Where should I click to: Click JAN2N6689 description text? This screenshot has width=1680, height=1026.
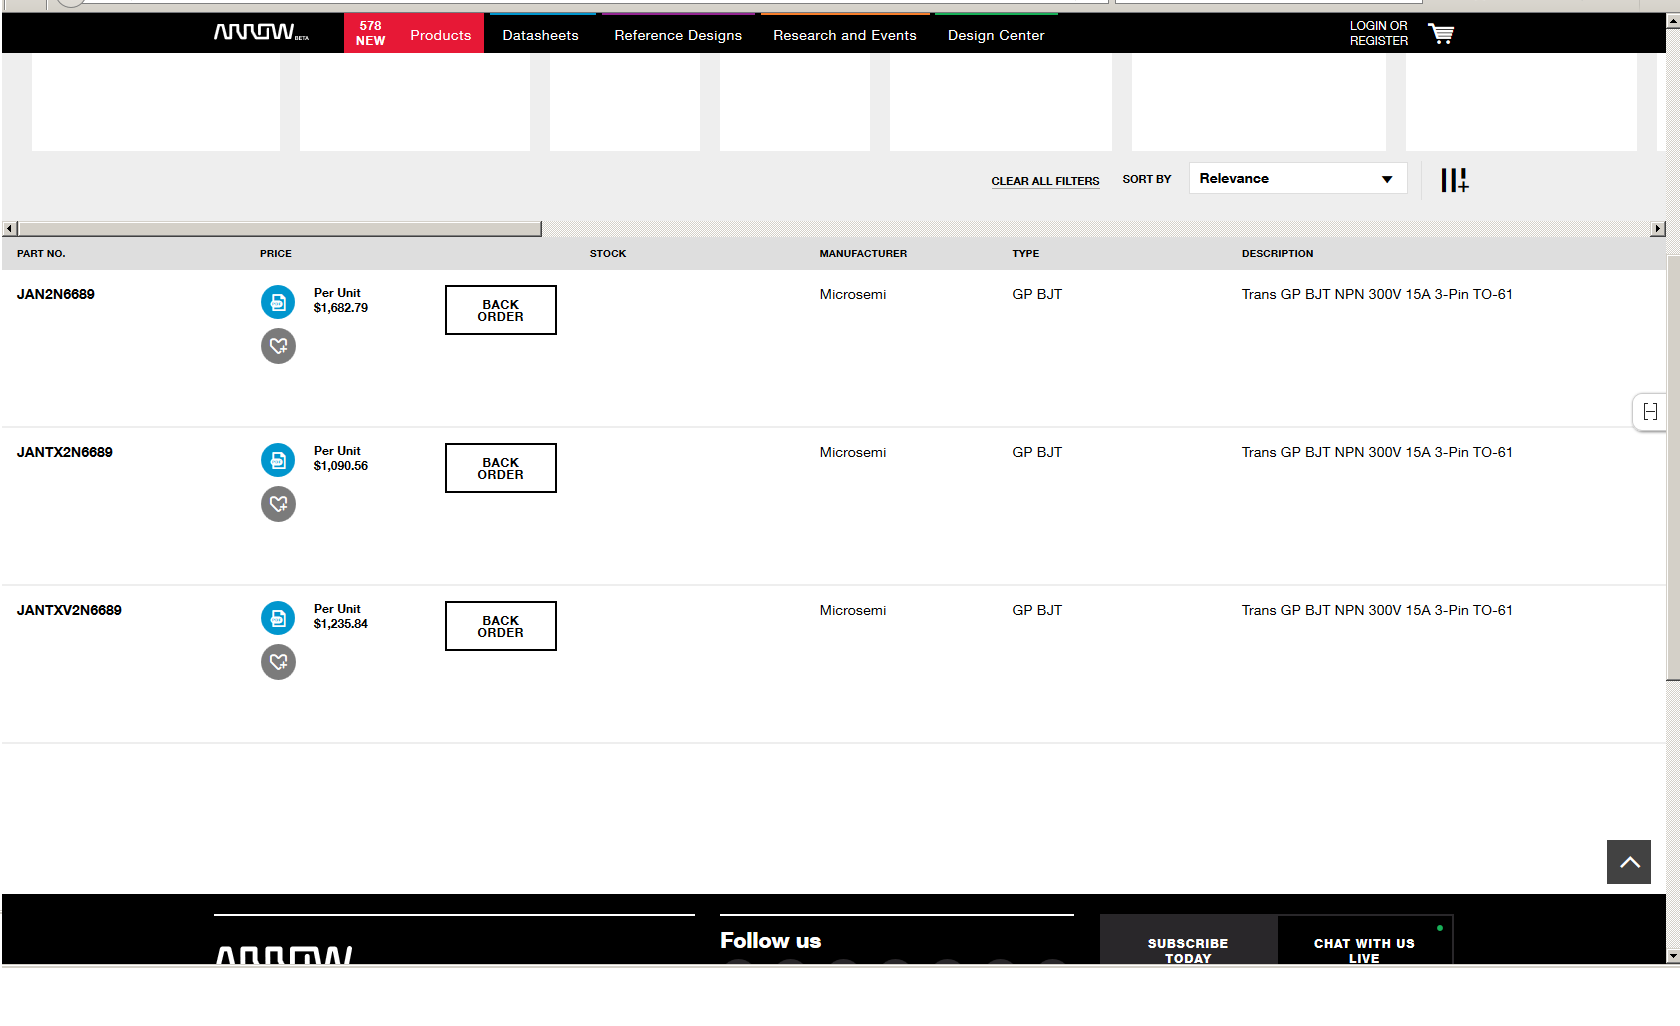(1377, 294)
